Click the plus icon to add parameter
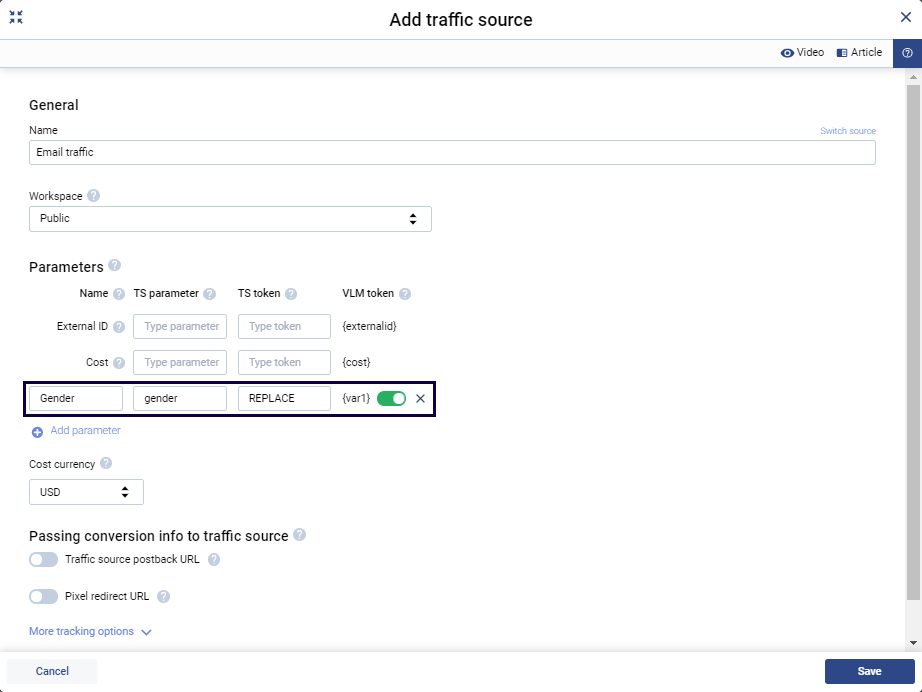Viewport: 922px width, 692px height. [36, 430]
